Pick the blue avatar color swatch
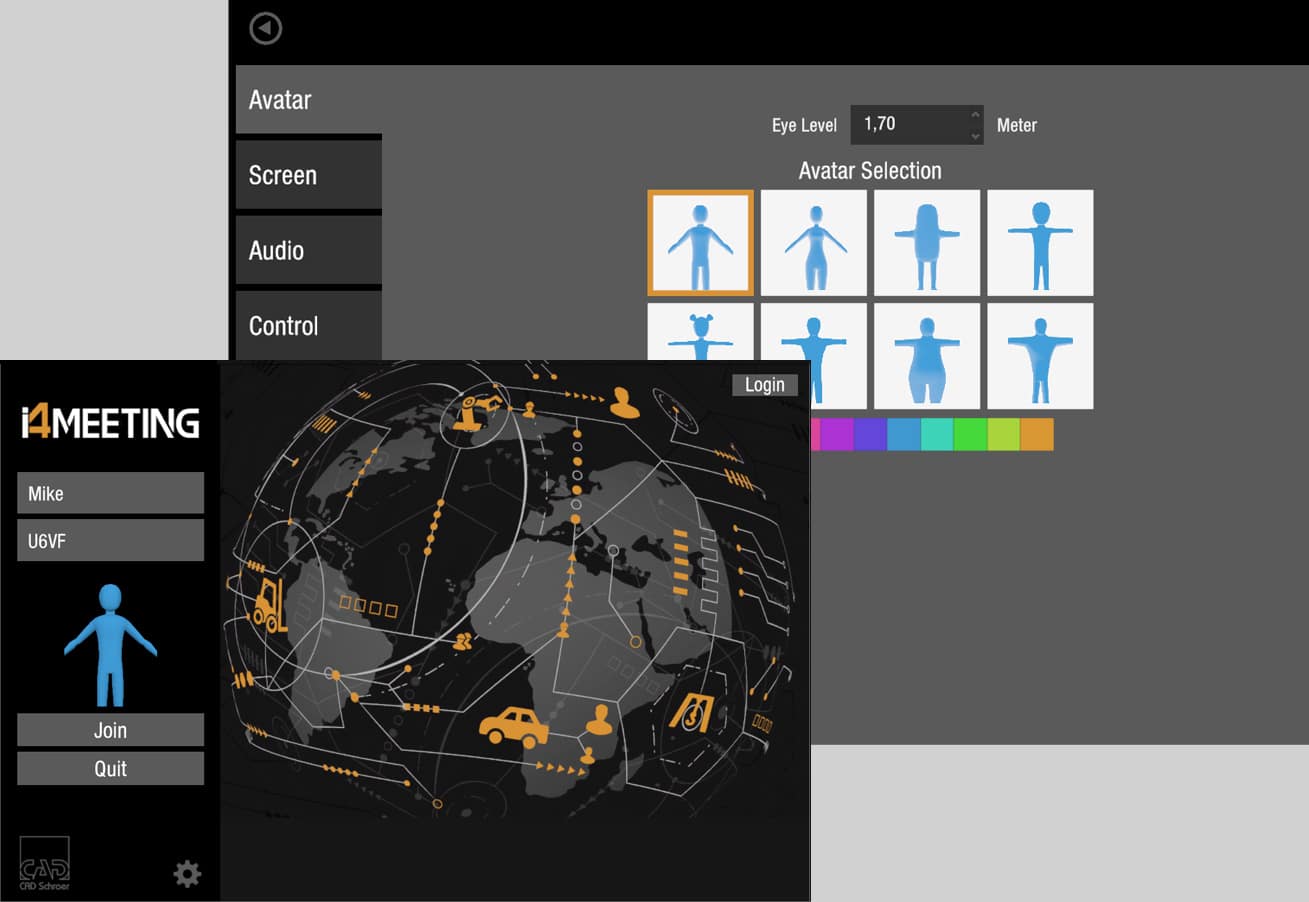Image resolution: width=1309 pixels, height=902 pixels. [x=903, y=434]
